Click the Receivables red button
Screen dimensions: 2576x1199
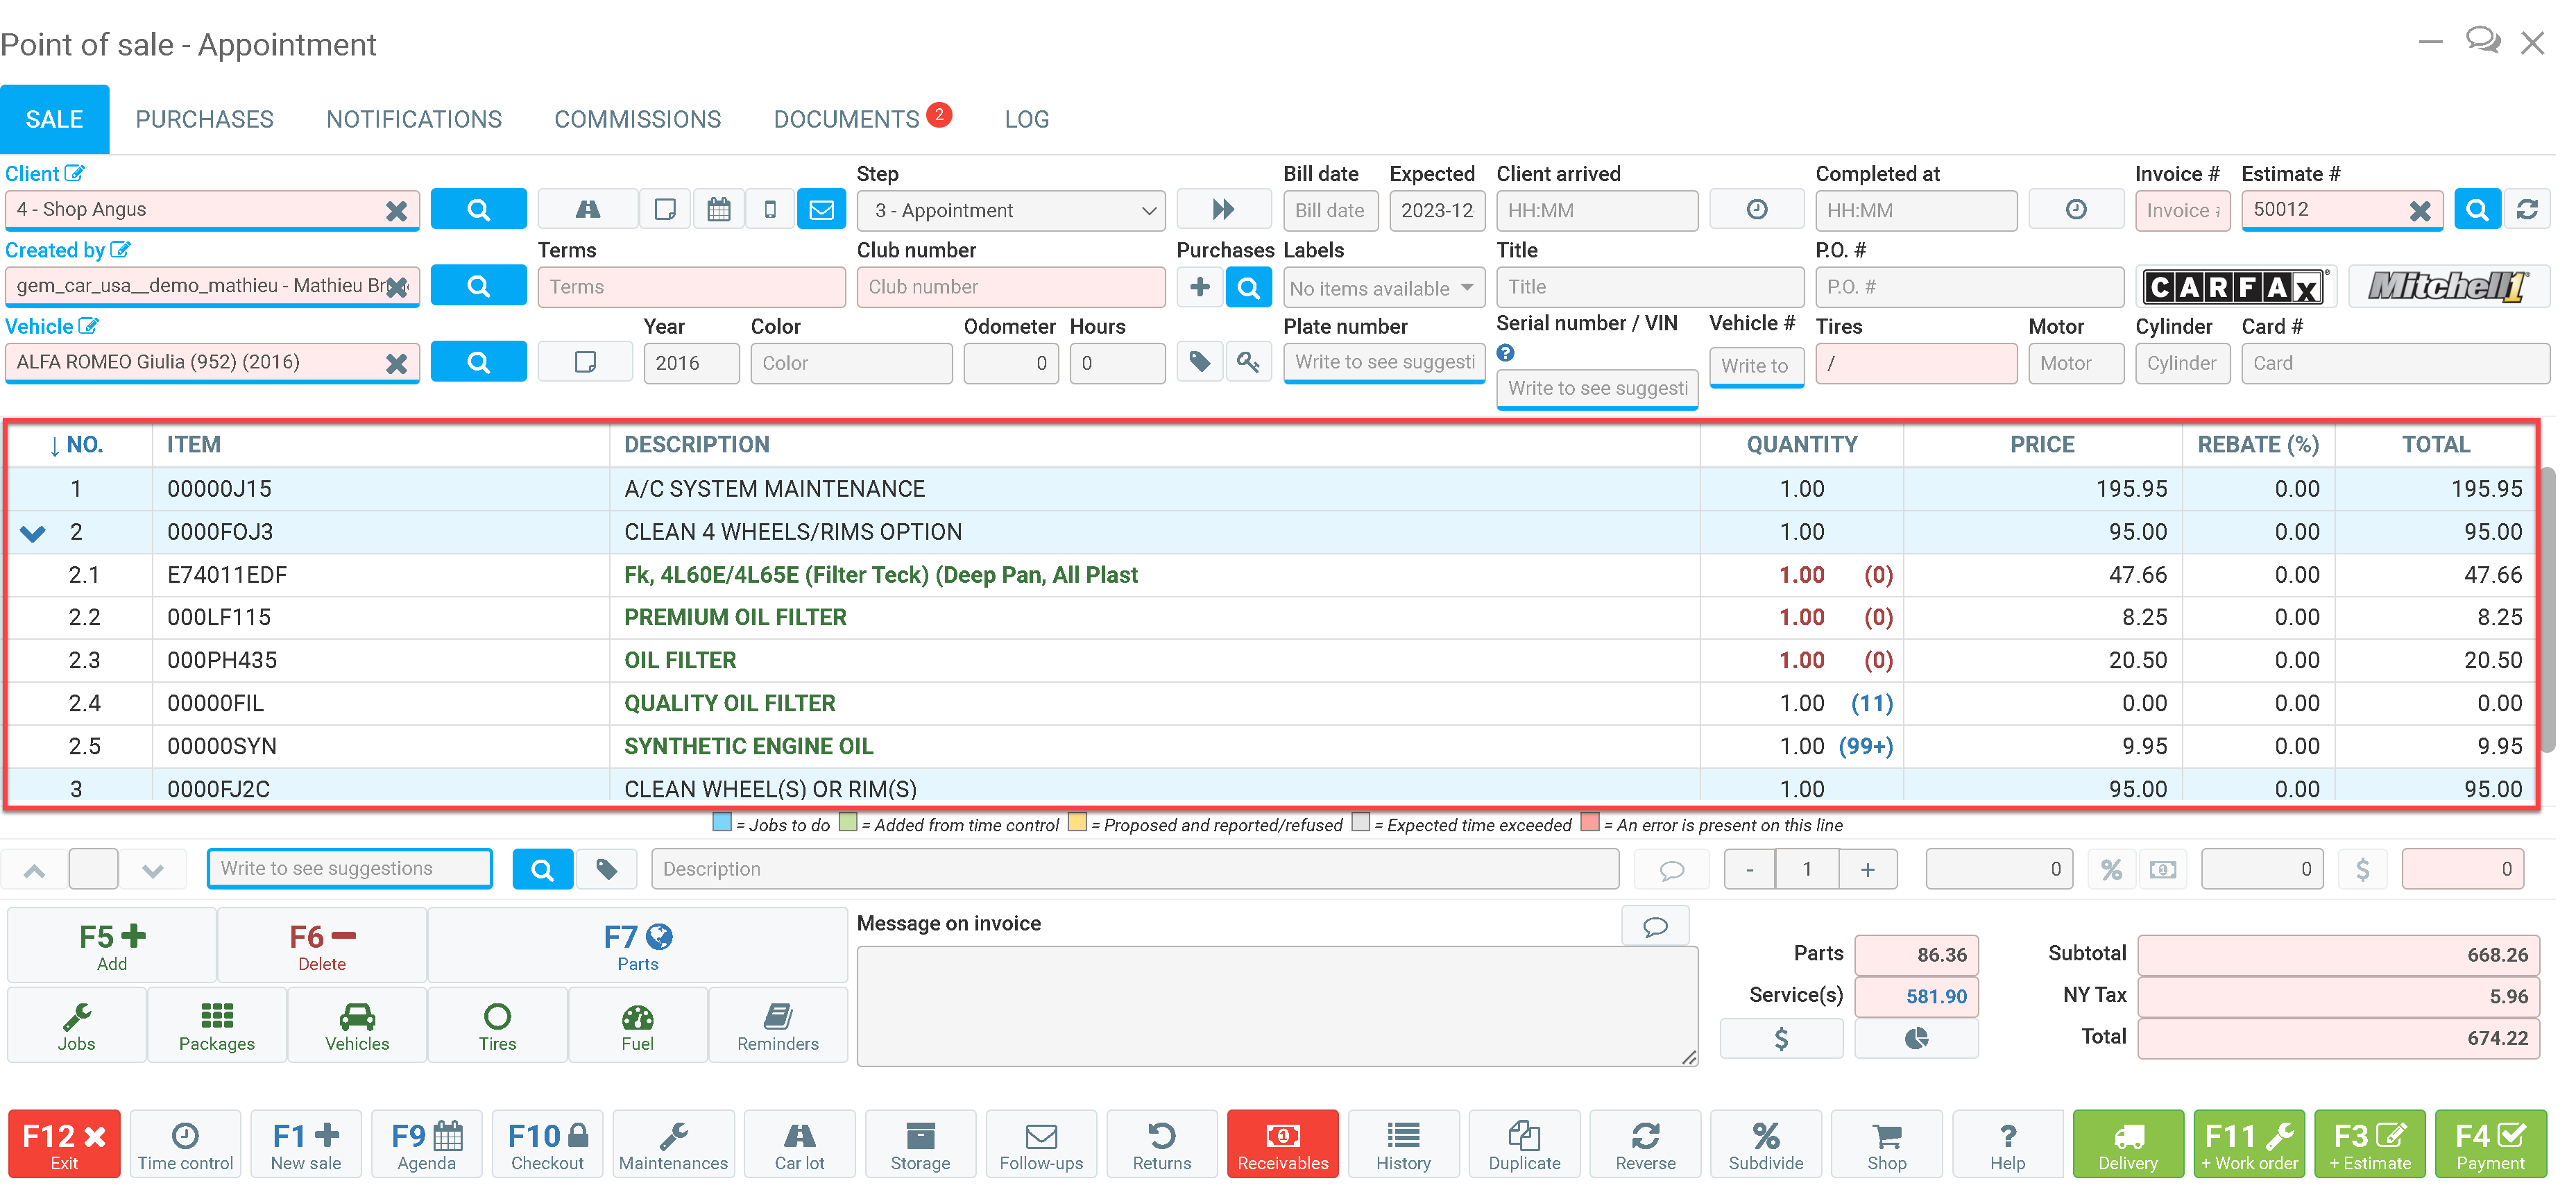[1282, 1144]
